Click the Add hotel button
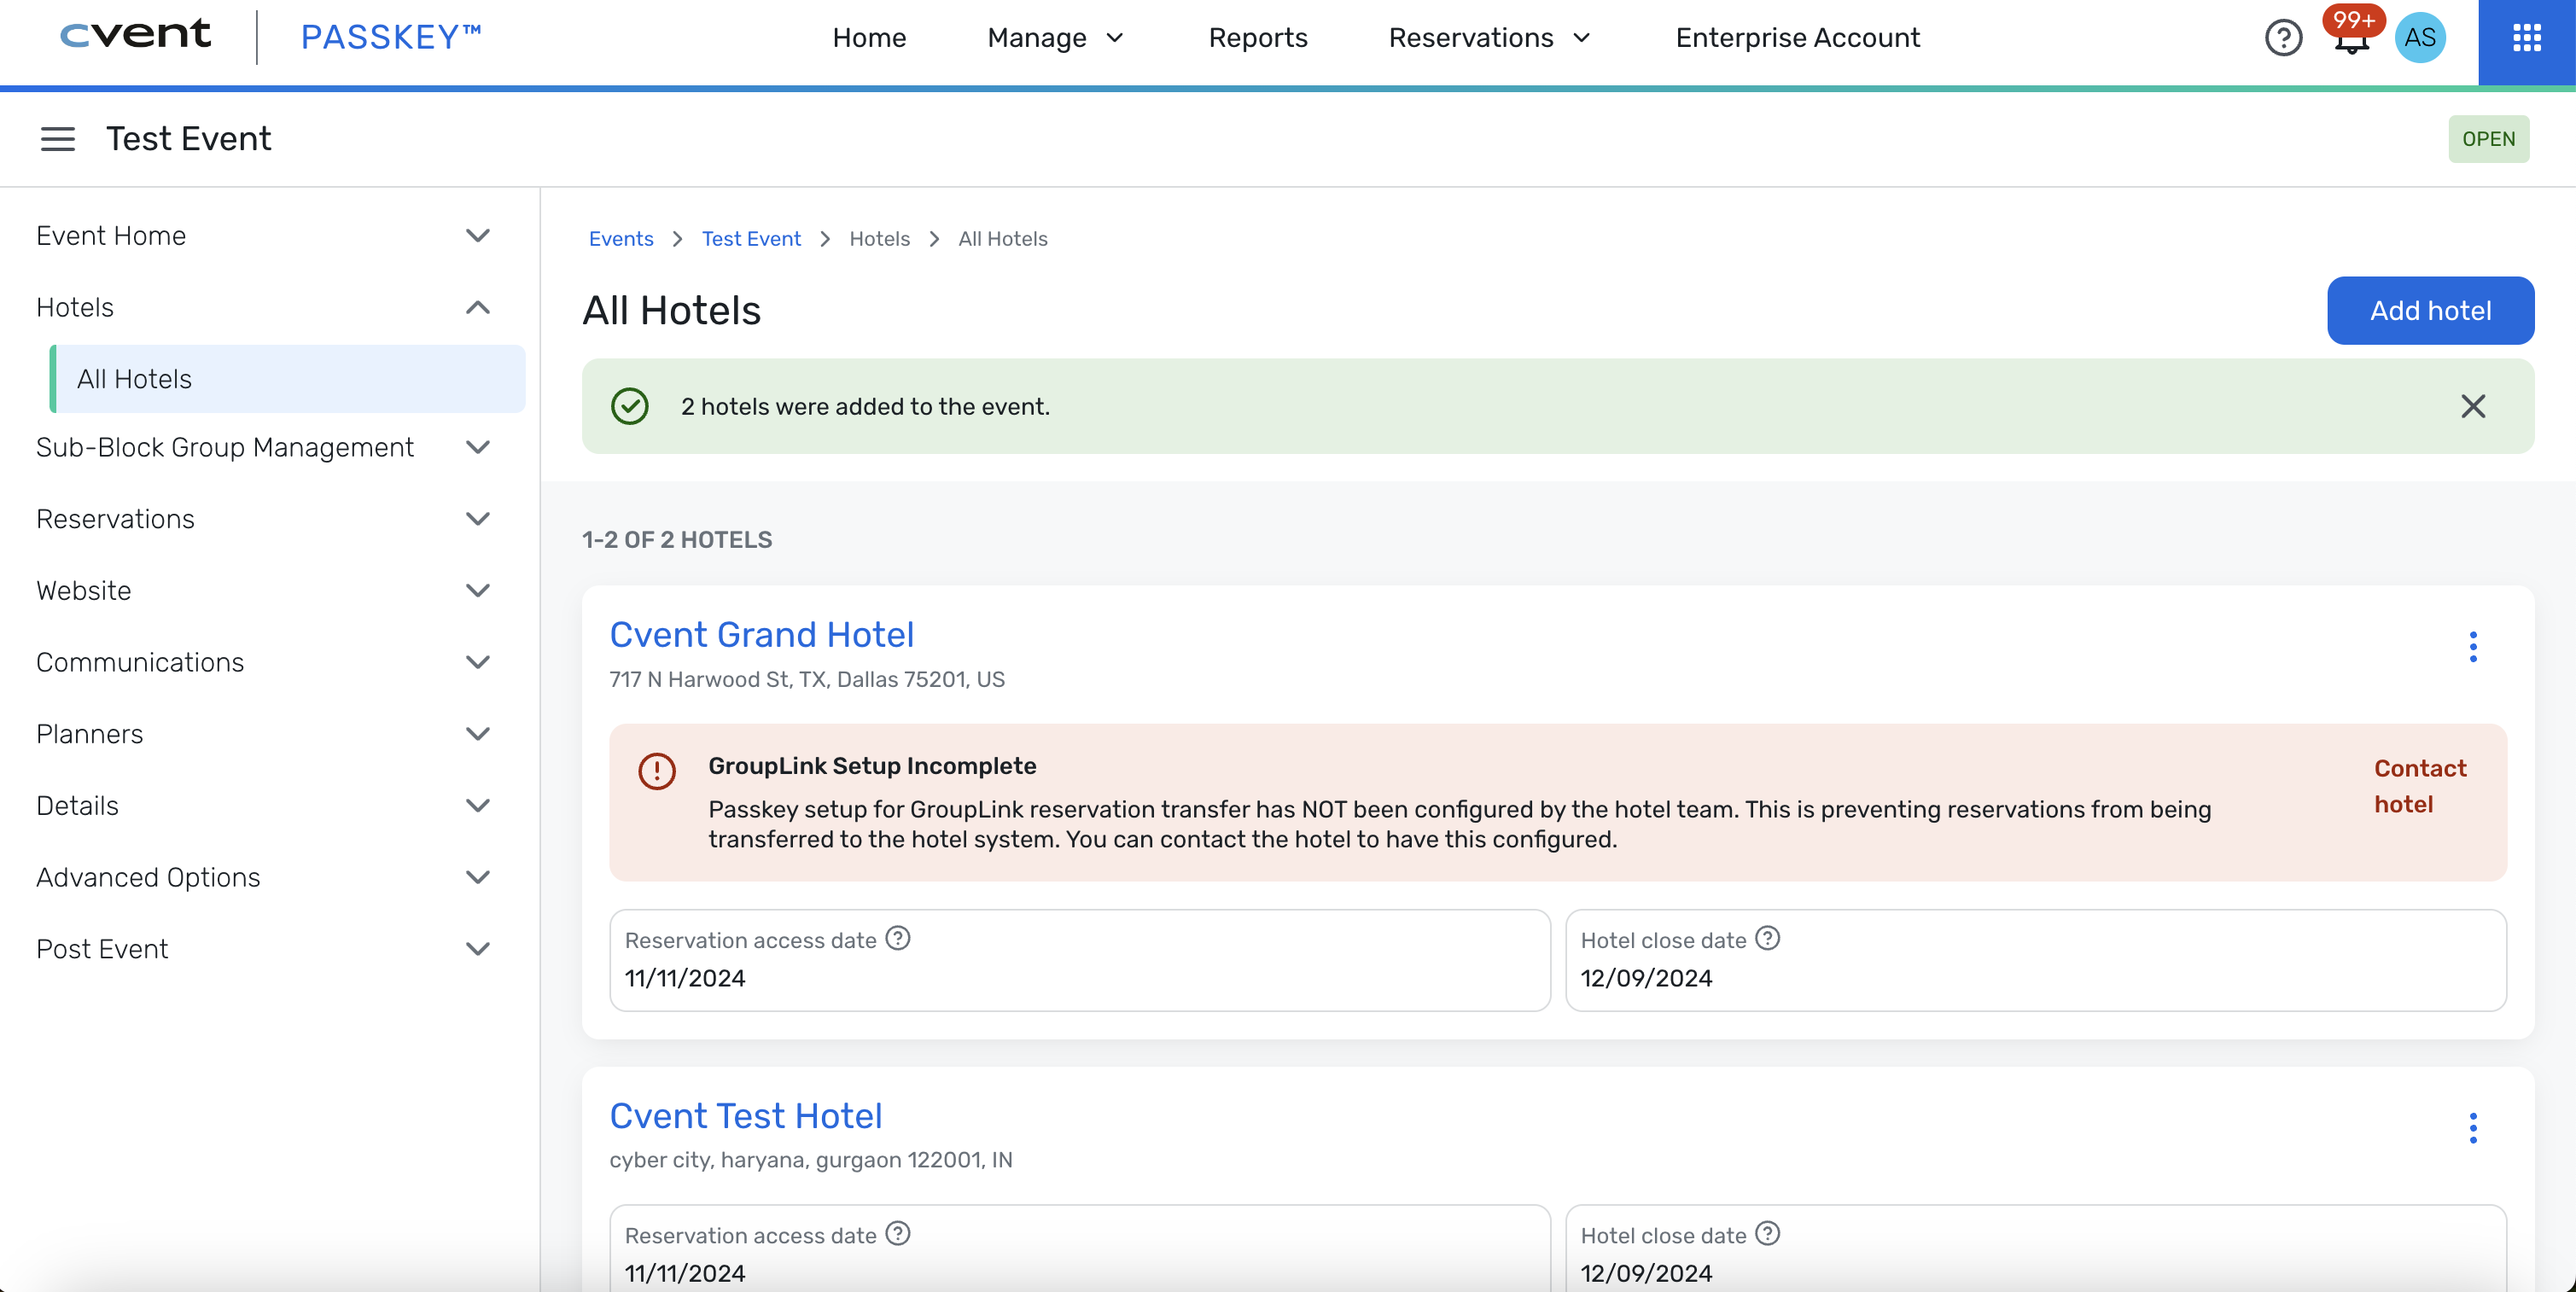The width and height of the screenshot is (2576, 1292). (x=2430, y=311)
